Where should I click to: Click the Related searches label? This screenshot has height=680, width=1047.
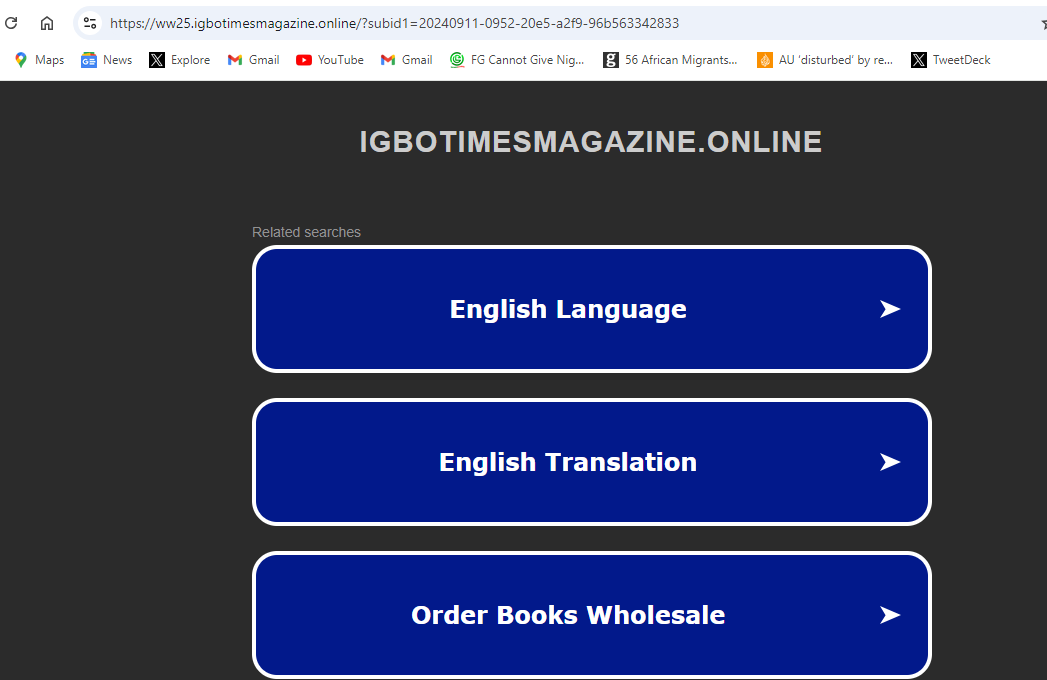306,232
